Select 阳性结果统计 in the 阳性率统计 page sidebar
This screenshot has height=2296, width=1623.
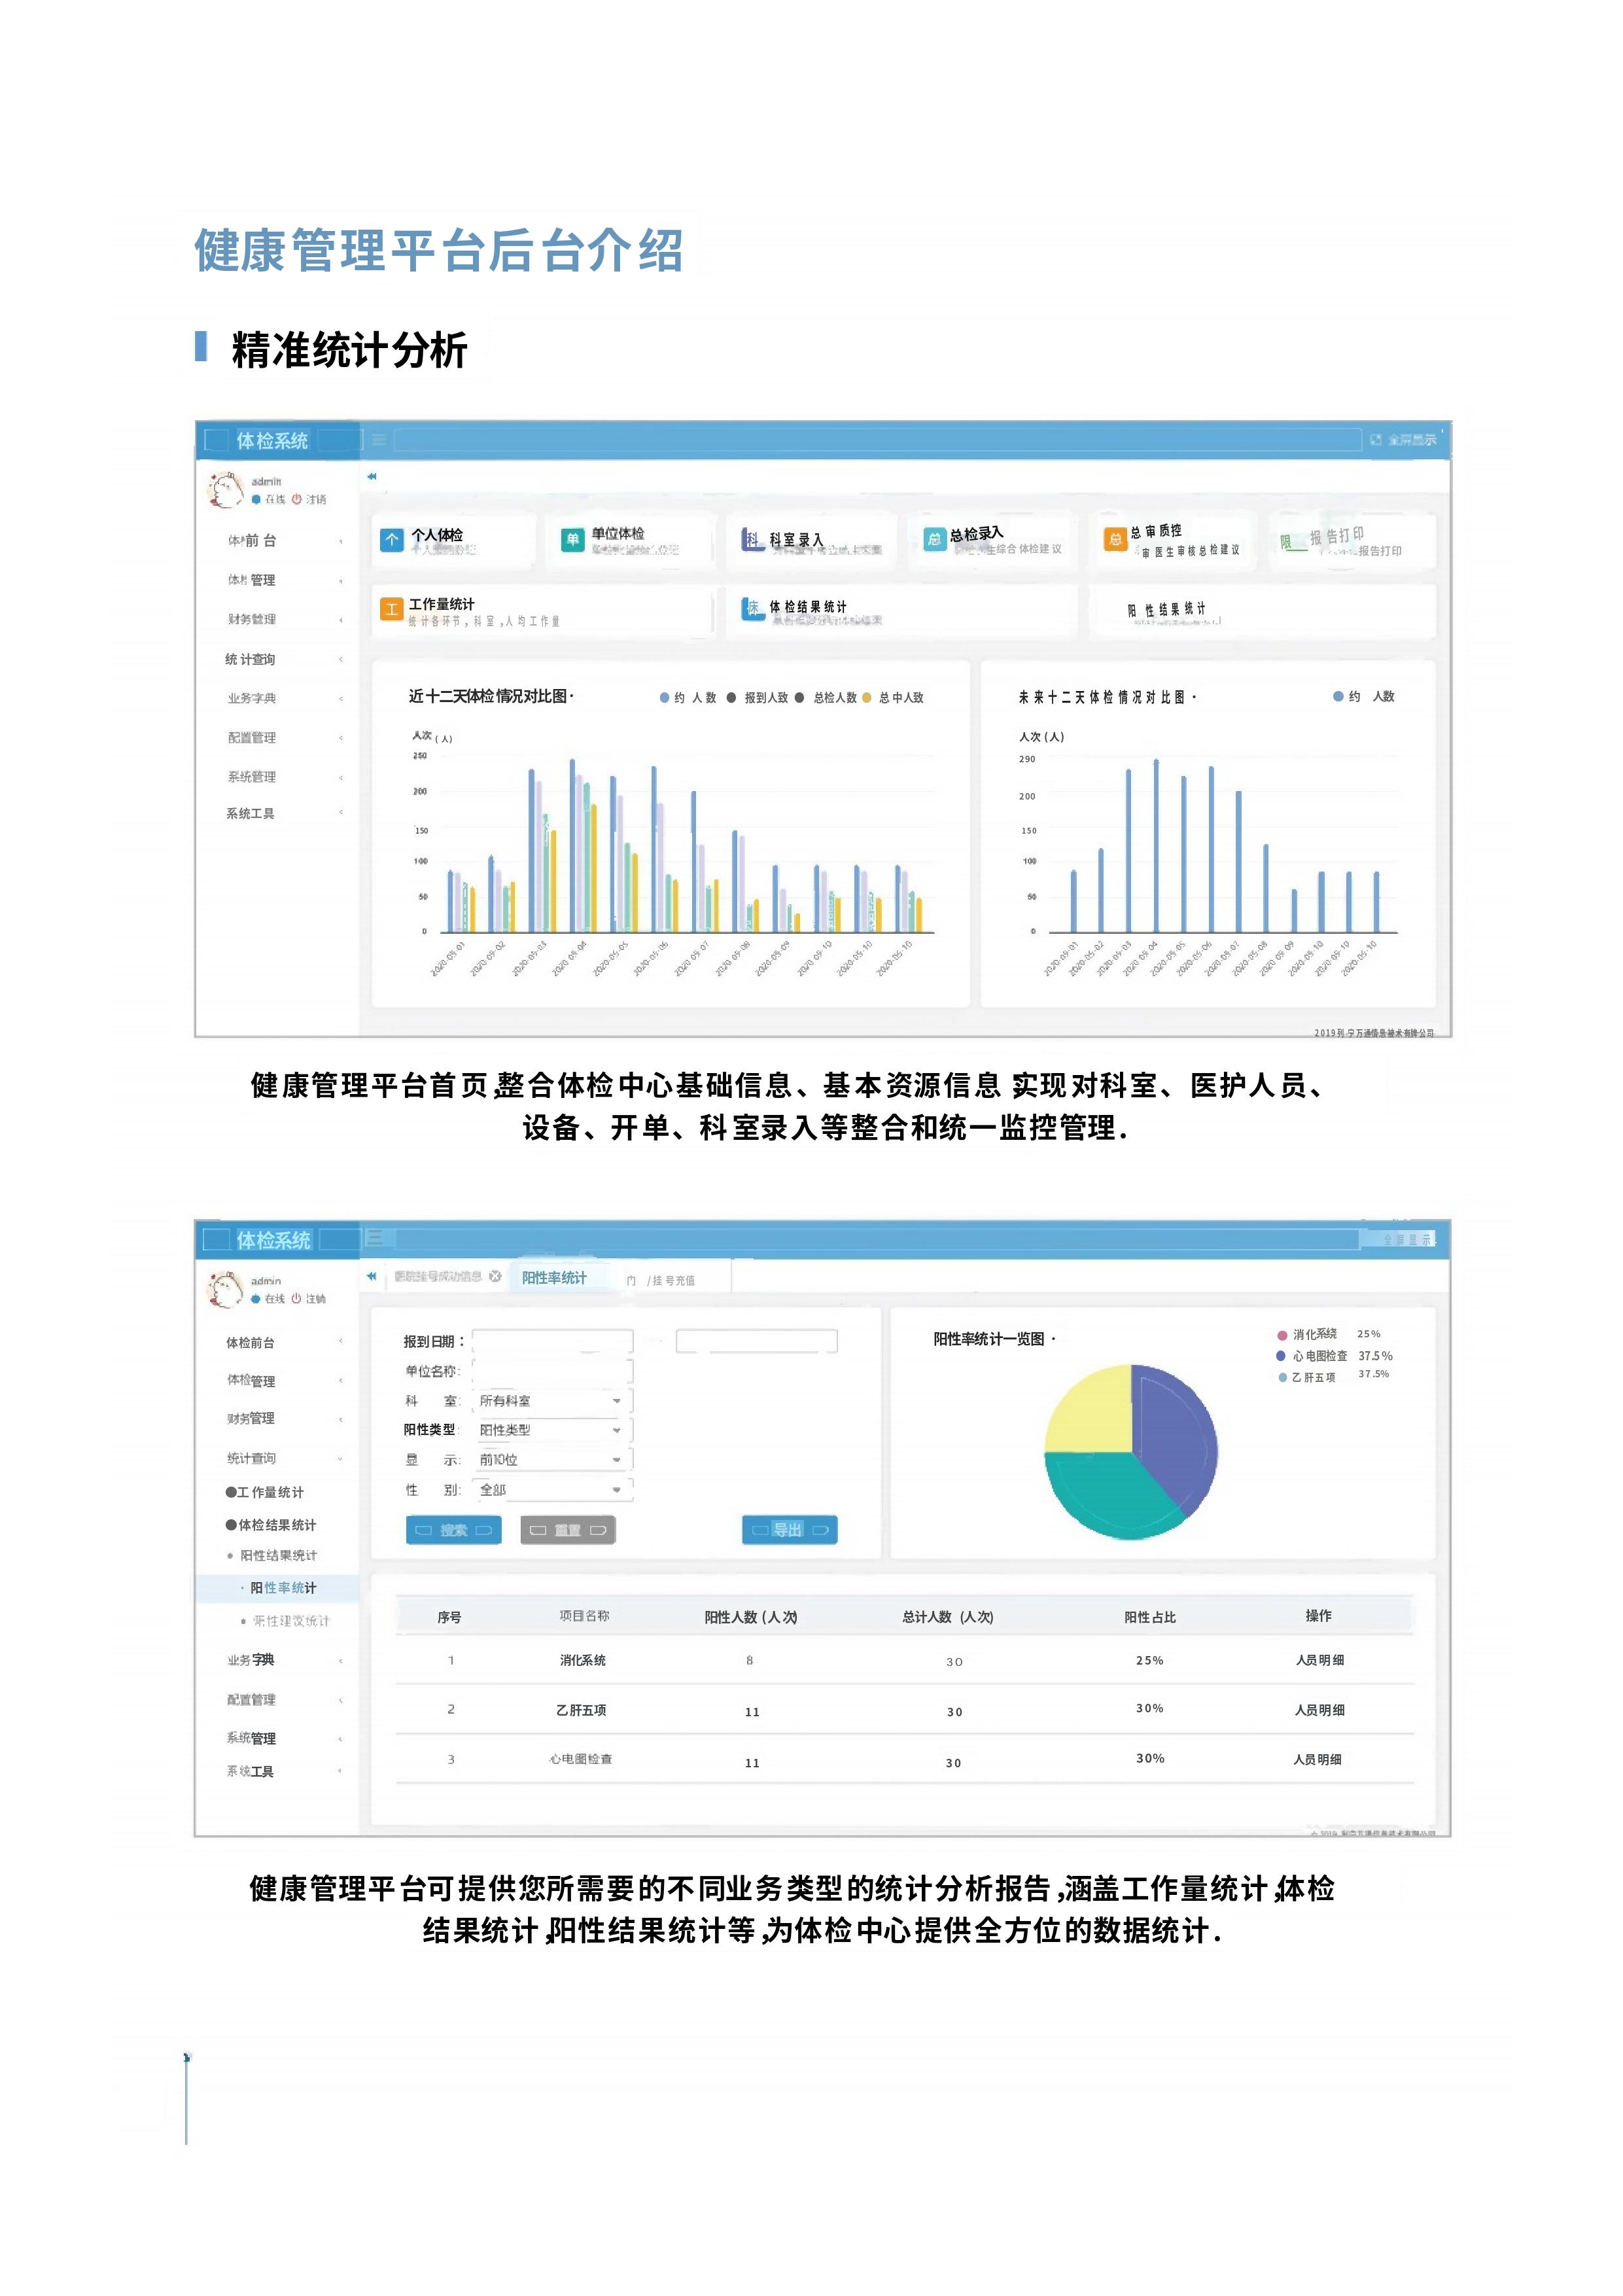(x=273, y=1556)
